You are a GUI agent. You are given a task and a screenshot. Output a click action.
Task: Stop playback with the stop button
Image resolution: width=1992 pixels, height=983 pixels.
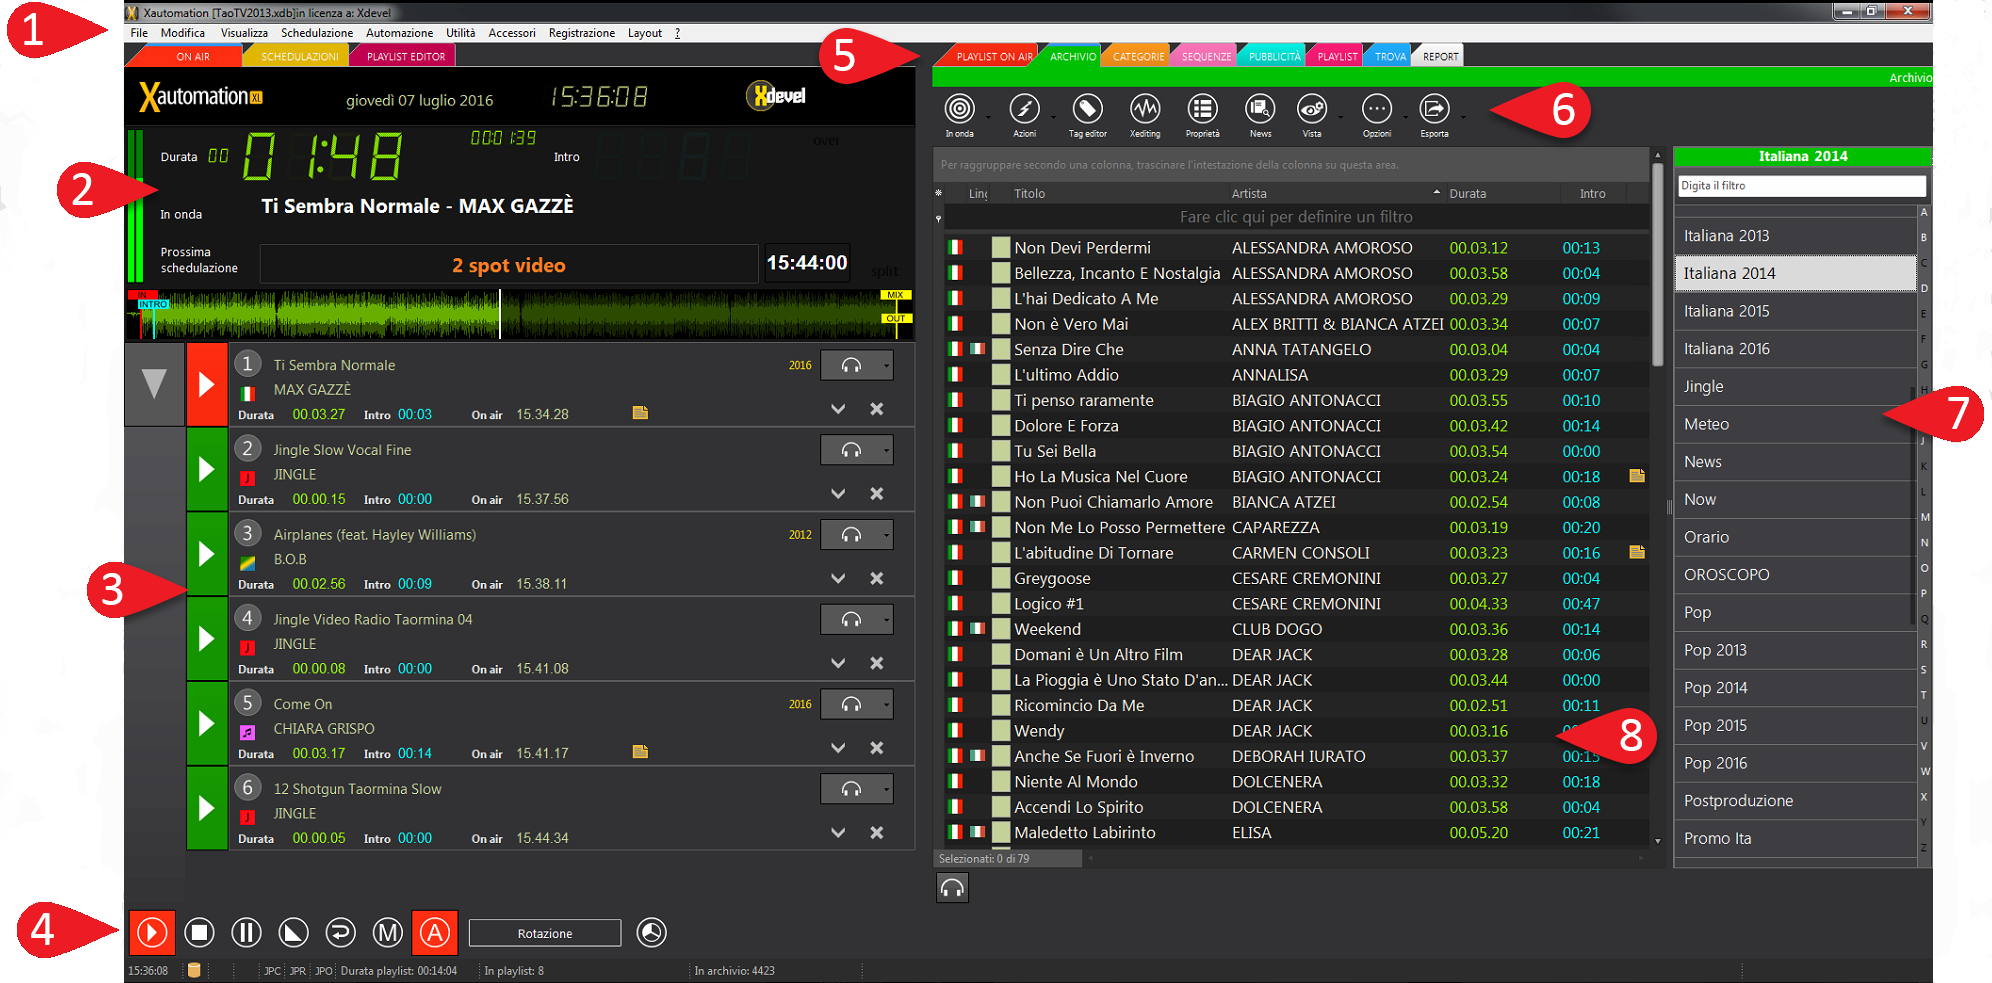(199, 933)
